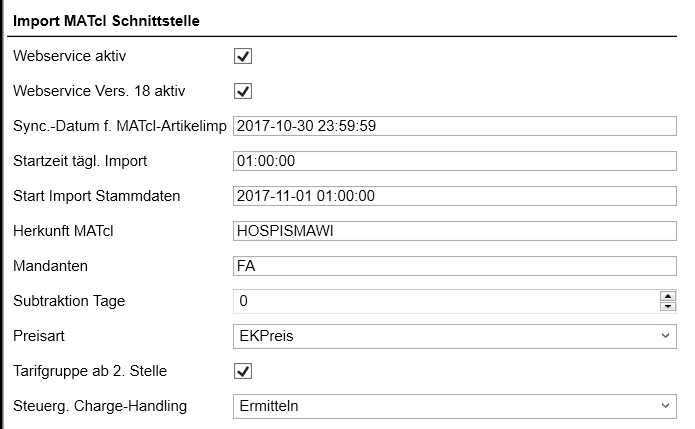The width and height of the screenshot is (695, 429).
Task: Toggle Webservice Vers. 18 aktiv checkbox
Action: tap(242, 91)
